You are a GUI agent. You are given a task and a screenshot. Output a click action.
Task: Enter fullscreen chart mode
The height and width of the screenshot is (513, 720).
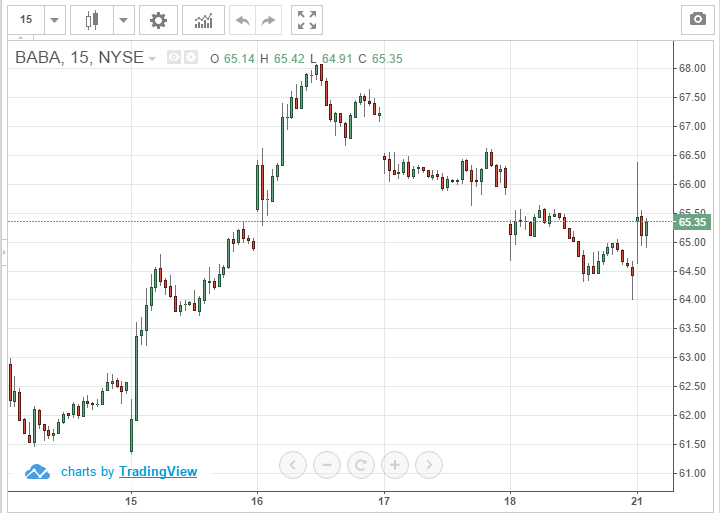pos(307,20)
